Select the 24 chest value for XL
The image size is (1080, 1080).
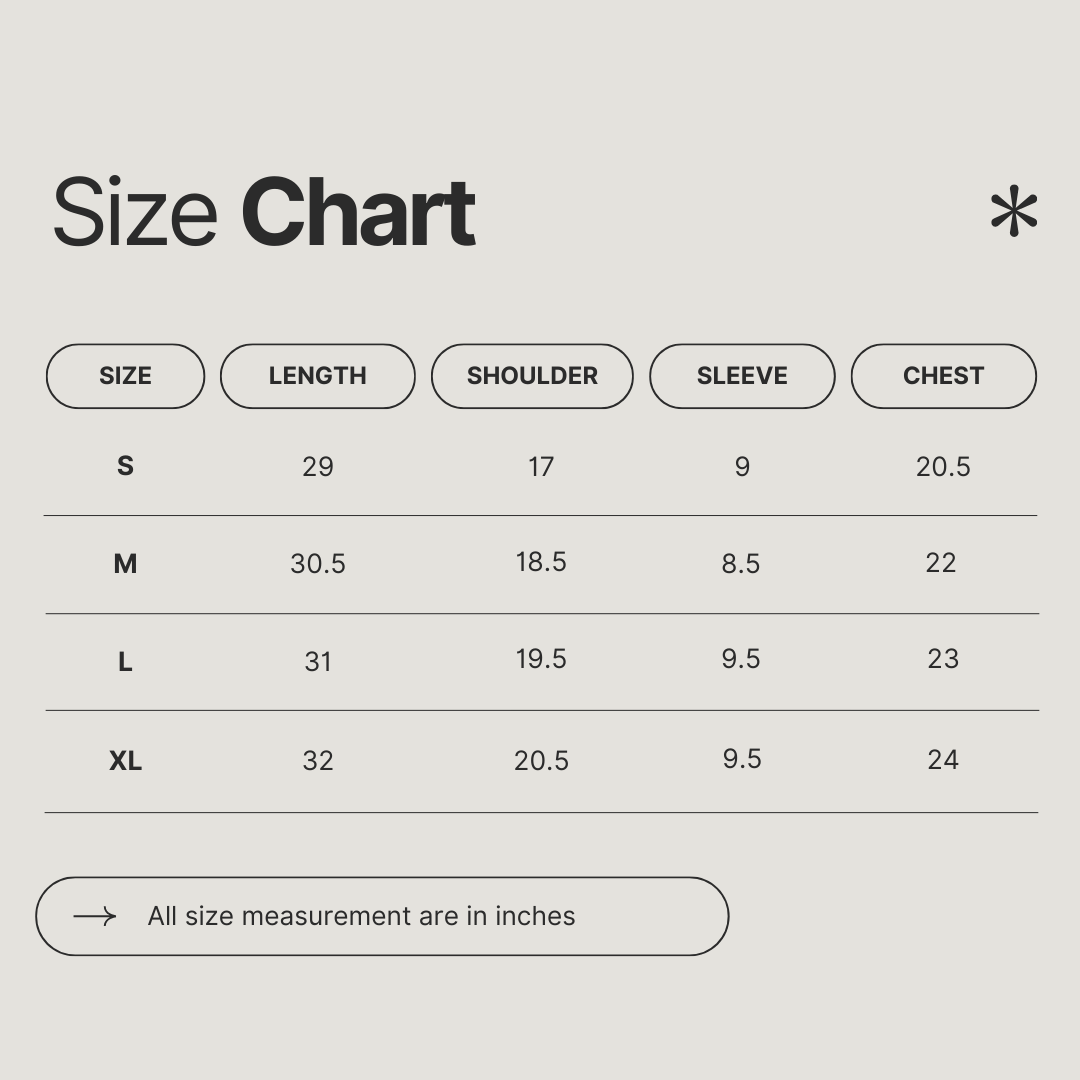click(x=943, y=760)
